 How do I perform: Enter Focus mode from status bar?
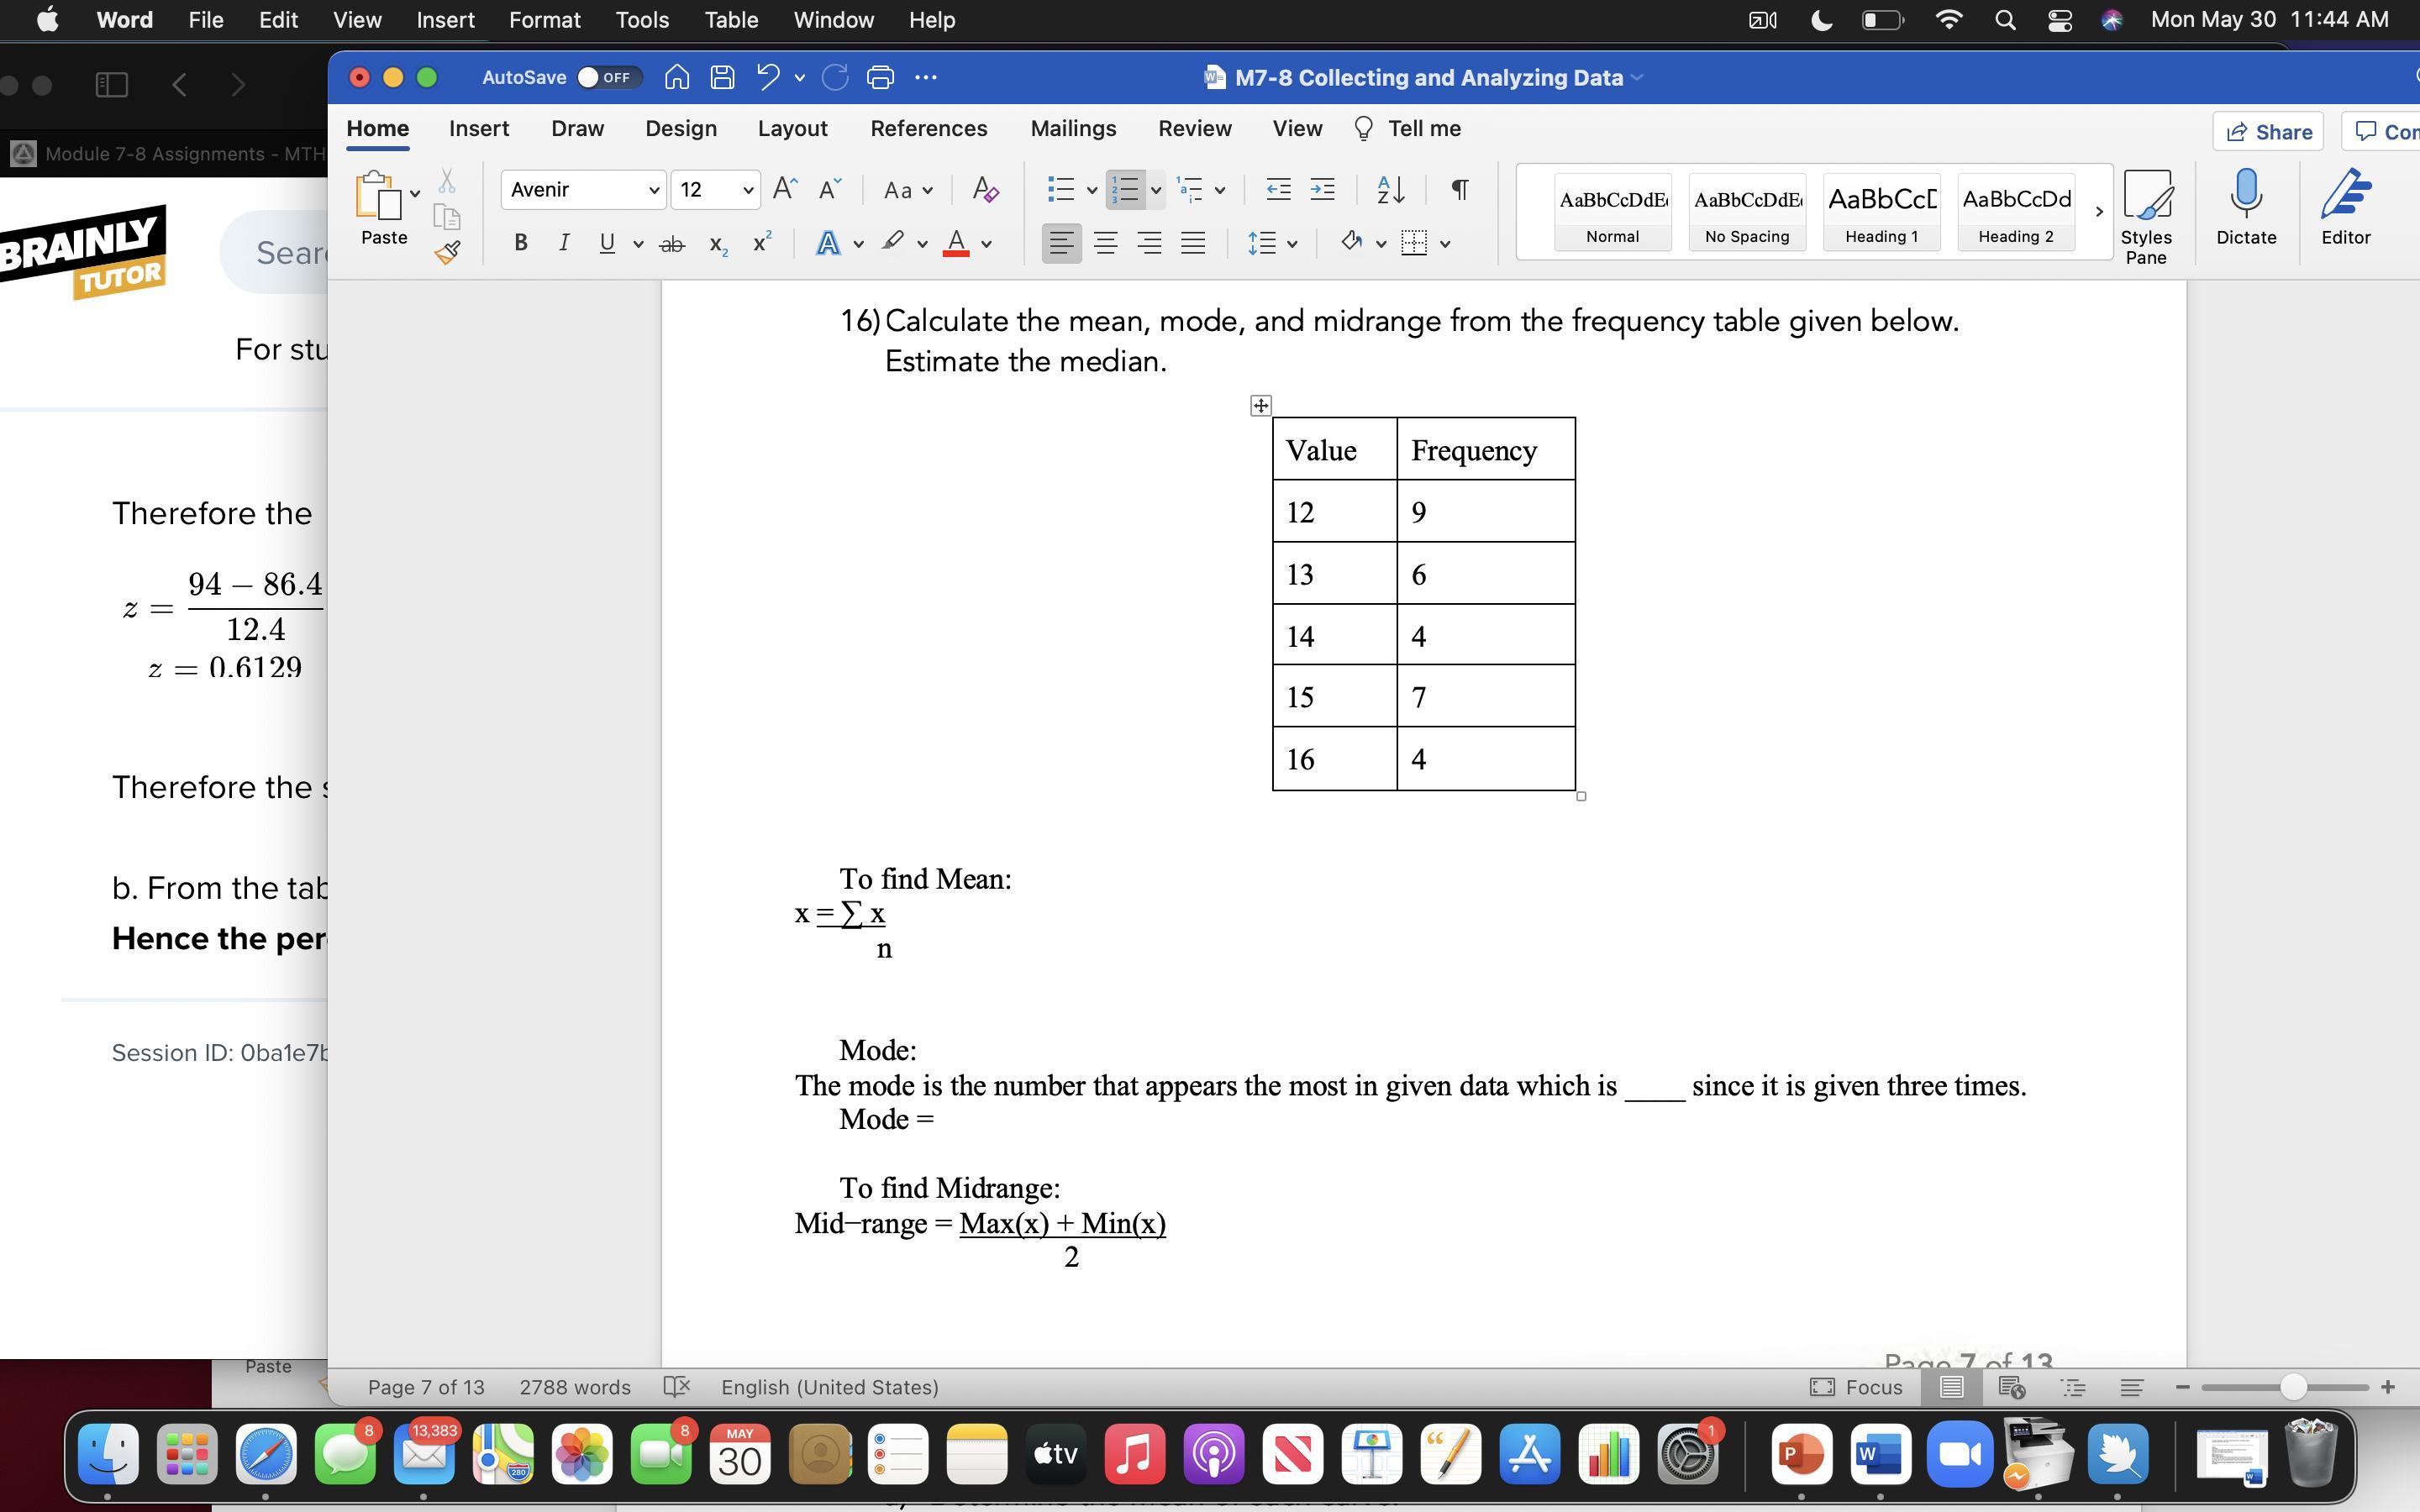tap(1857, 1387)
